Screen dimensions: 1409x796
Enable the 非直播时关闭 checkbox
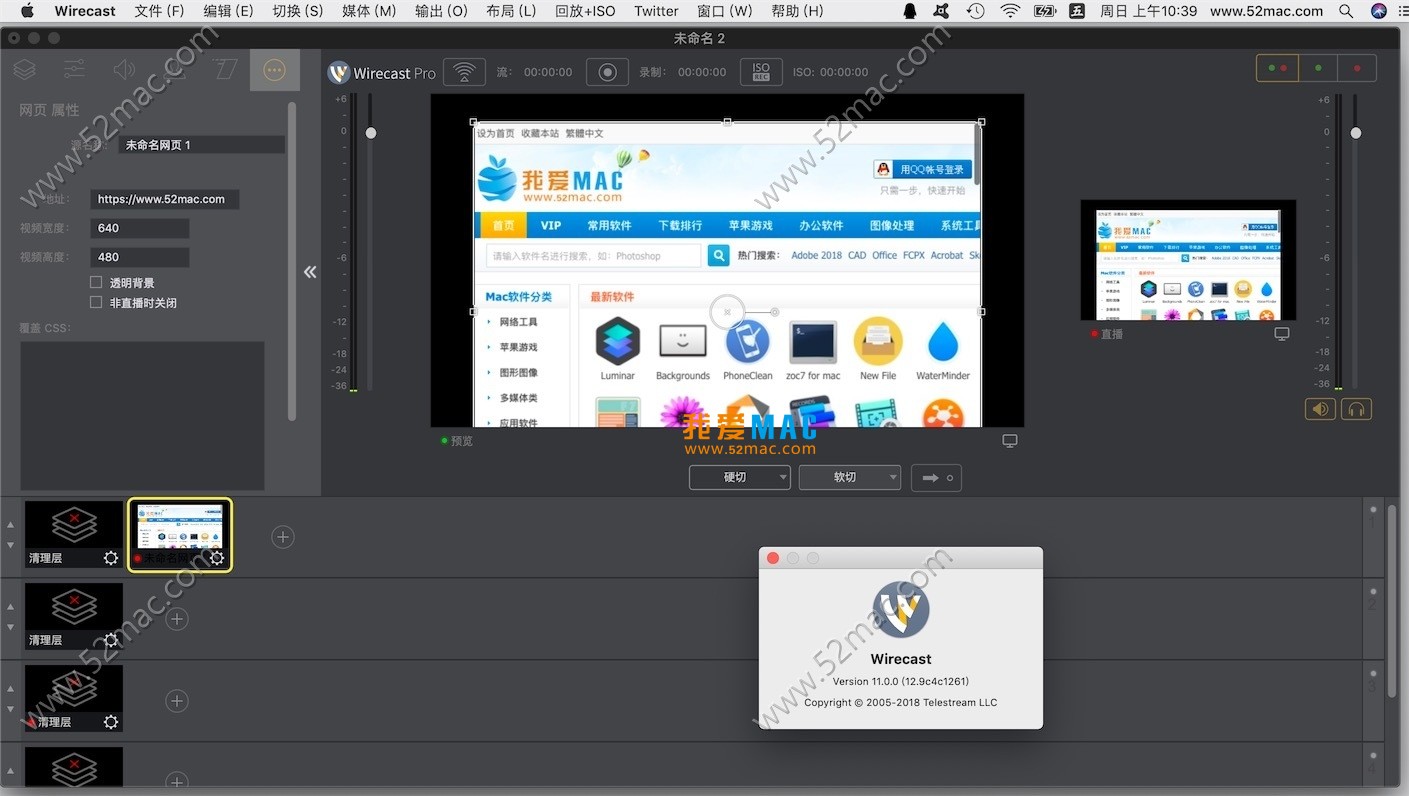pos(97,302)
